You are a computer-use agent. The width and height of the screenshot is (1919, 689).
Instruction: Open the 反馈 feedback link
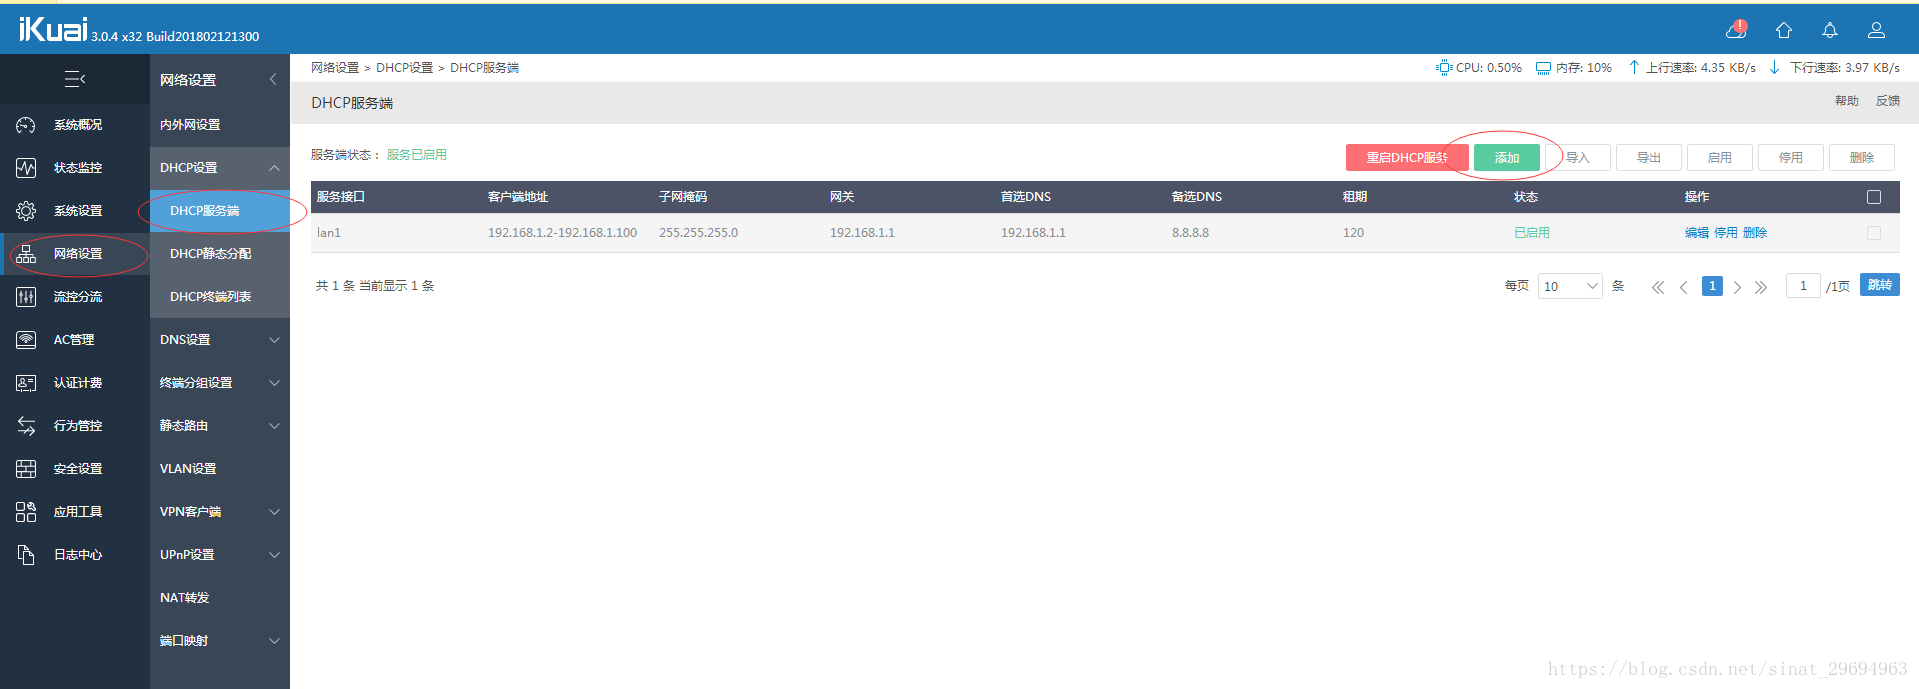1888,101
